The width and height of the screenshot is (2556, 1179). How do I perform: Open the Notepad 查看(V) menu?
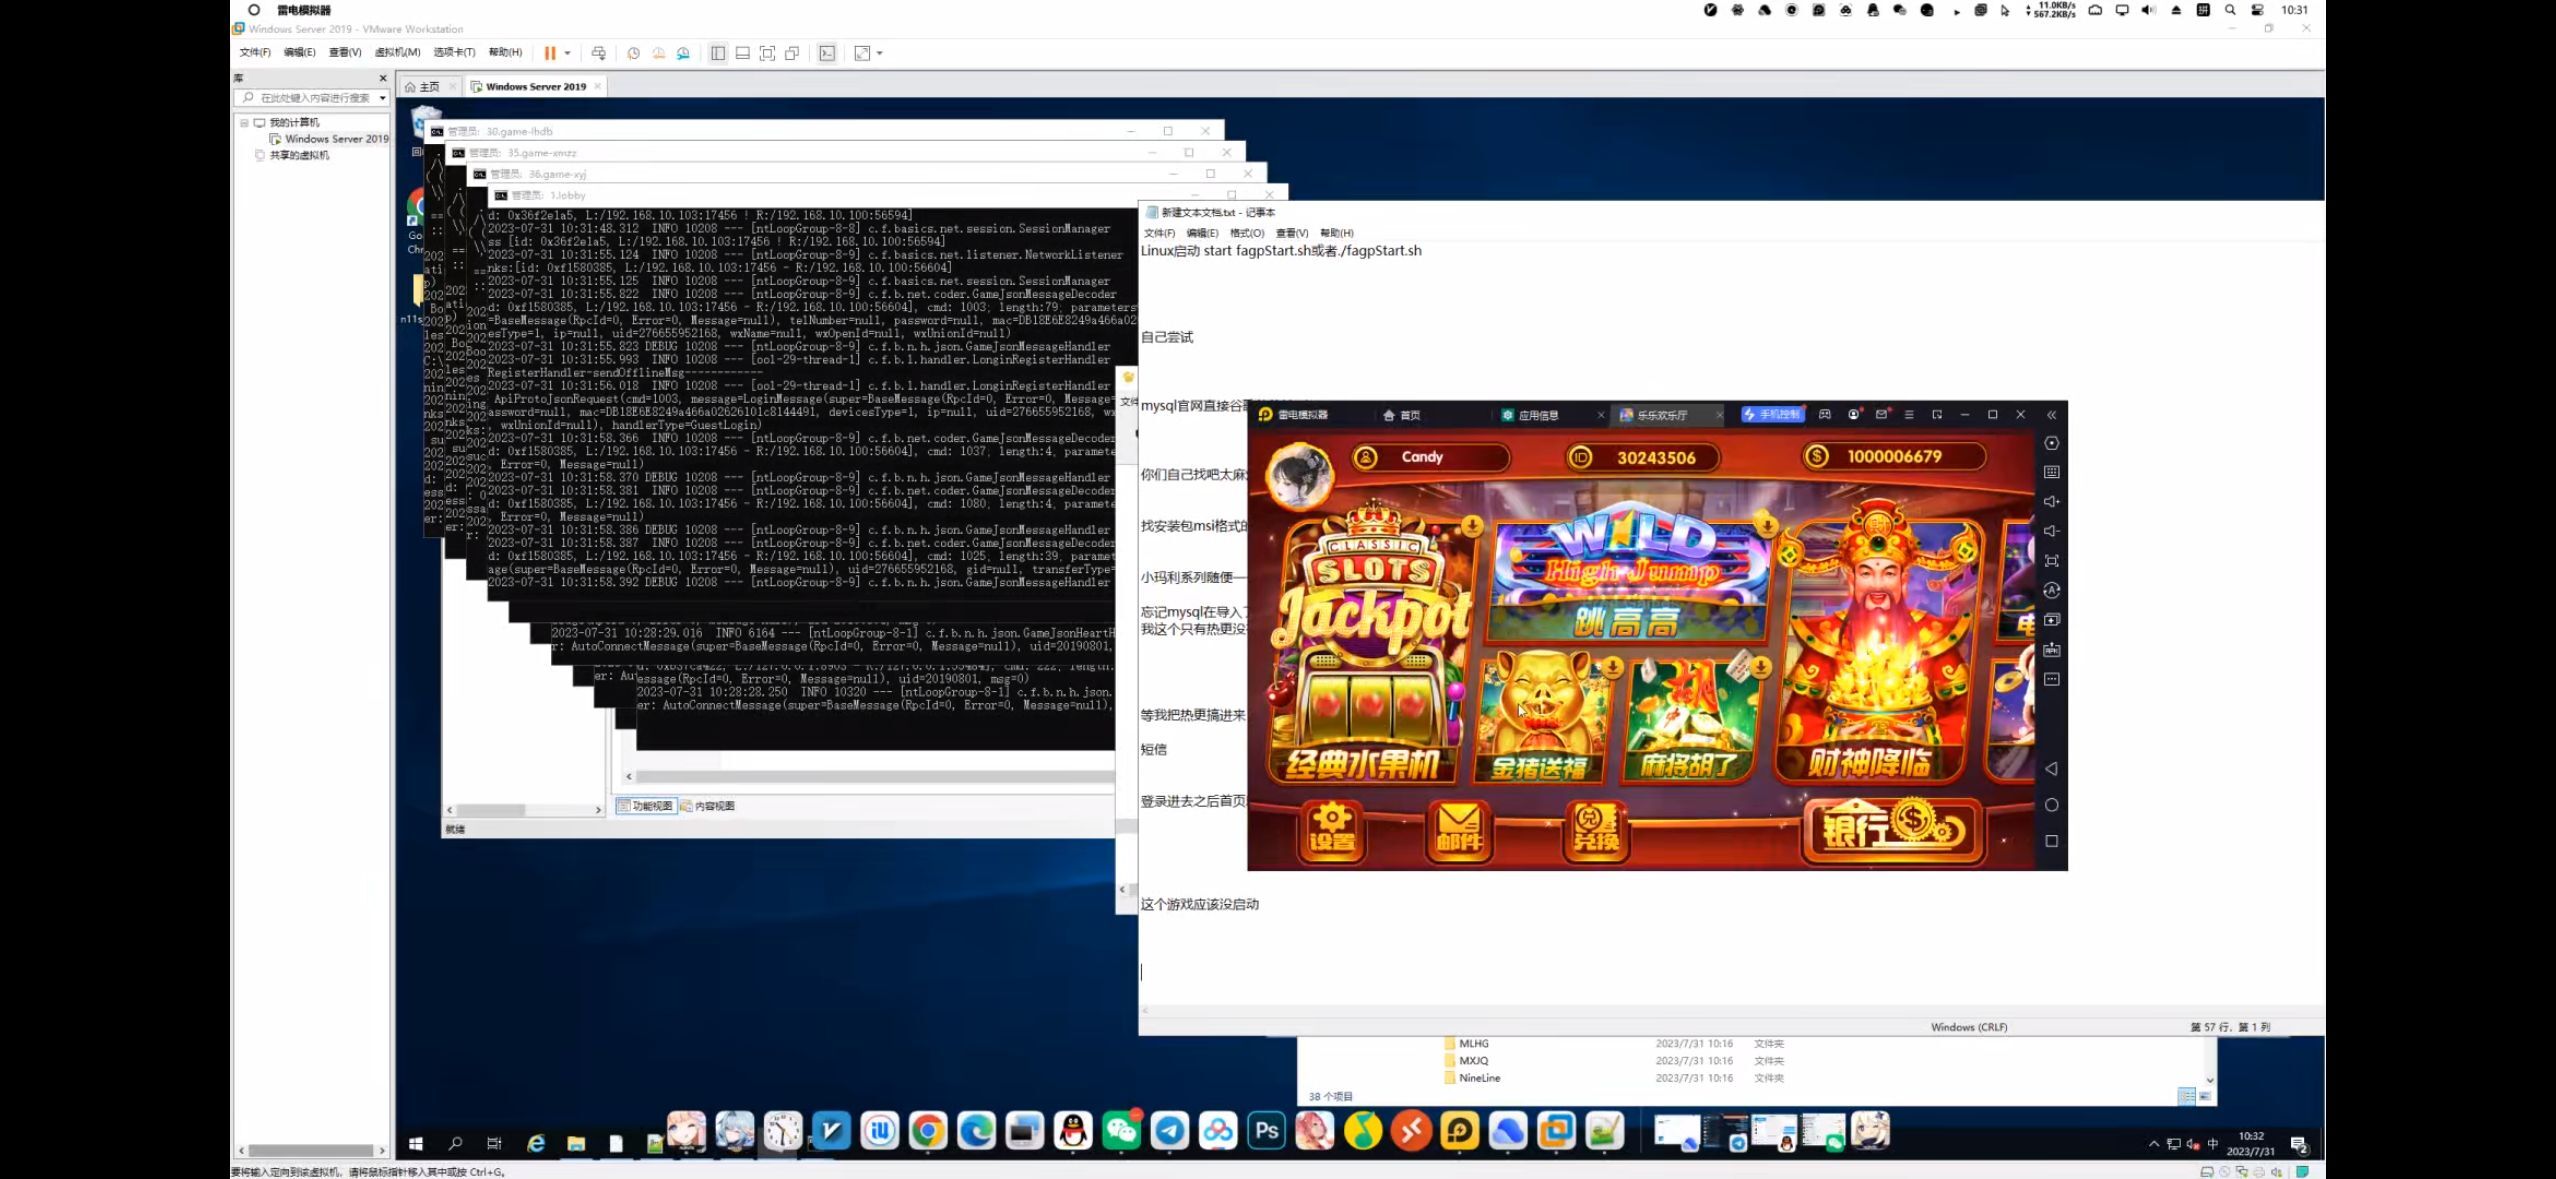coord(1292,233)
